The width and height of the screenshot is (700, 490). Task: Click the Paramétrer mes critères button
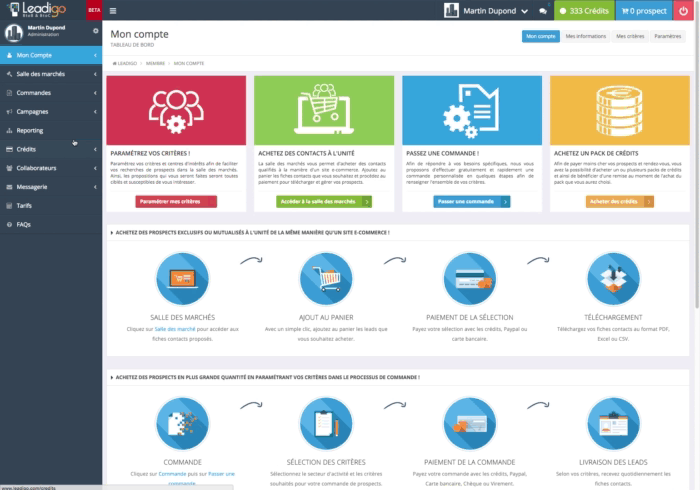pos(176,202)
